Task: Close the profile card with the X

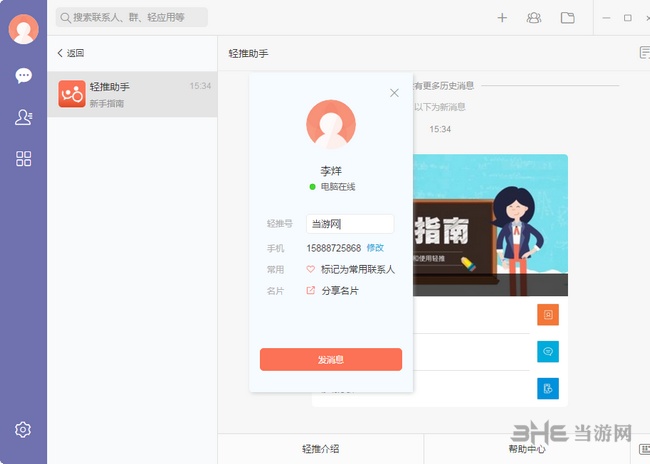Action: pyautogui.click(x=394, y=93)
